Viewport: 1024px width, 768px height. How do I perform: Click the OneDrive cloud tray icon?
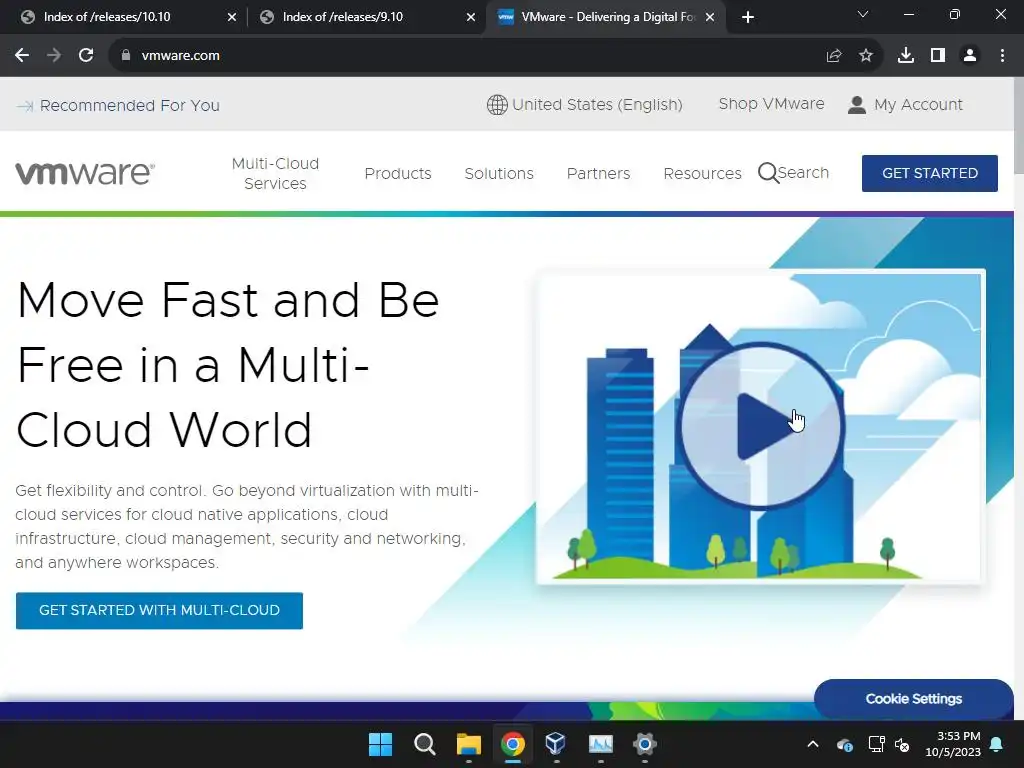click(x=844, y=744)
